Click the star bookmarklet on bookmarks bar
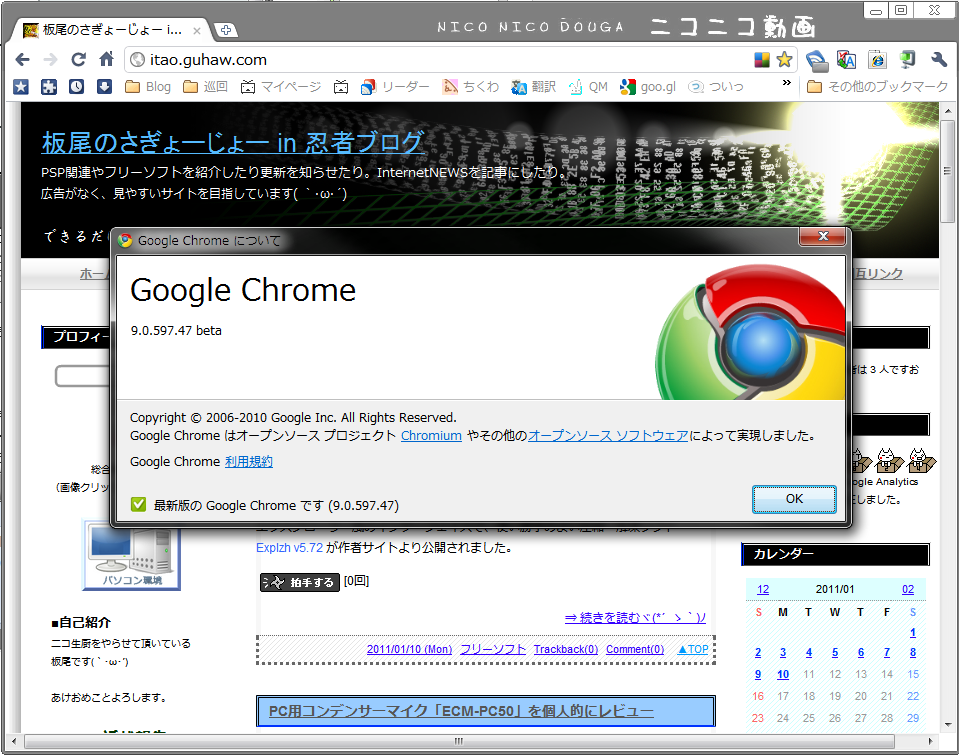959x755 pixels. coord(21,87)
